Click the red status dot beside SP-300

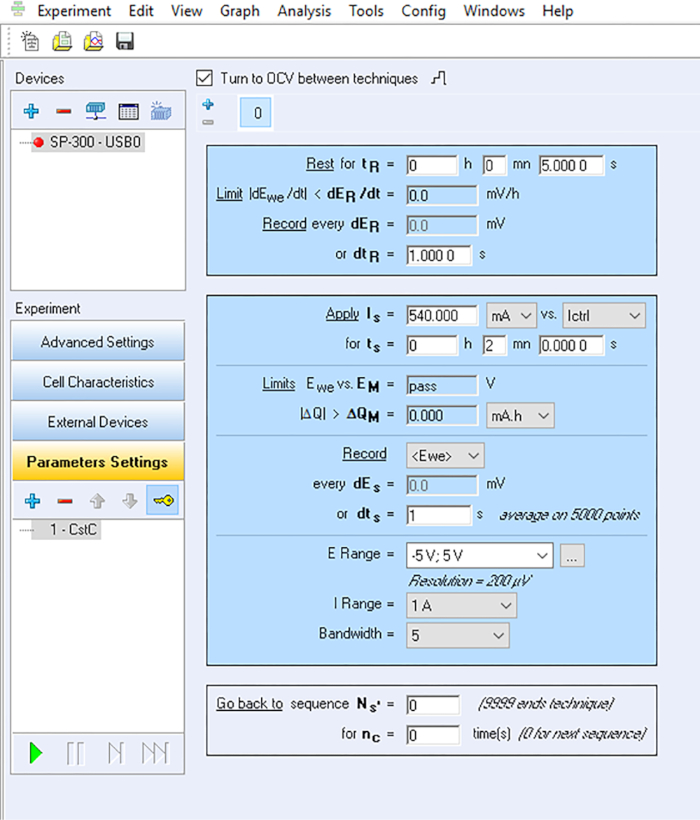coord(38,142)
